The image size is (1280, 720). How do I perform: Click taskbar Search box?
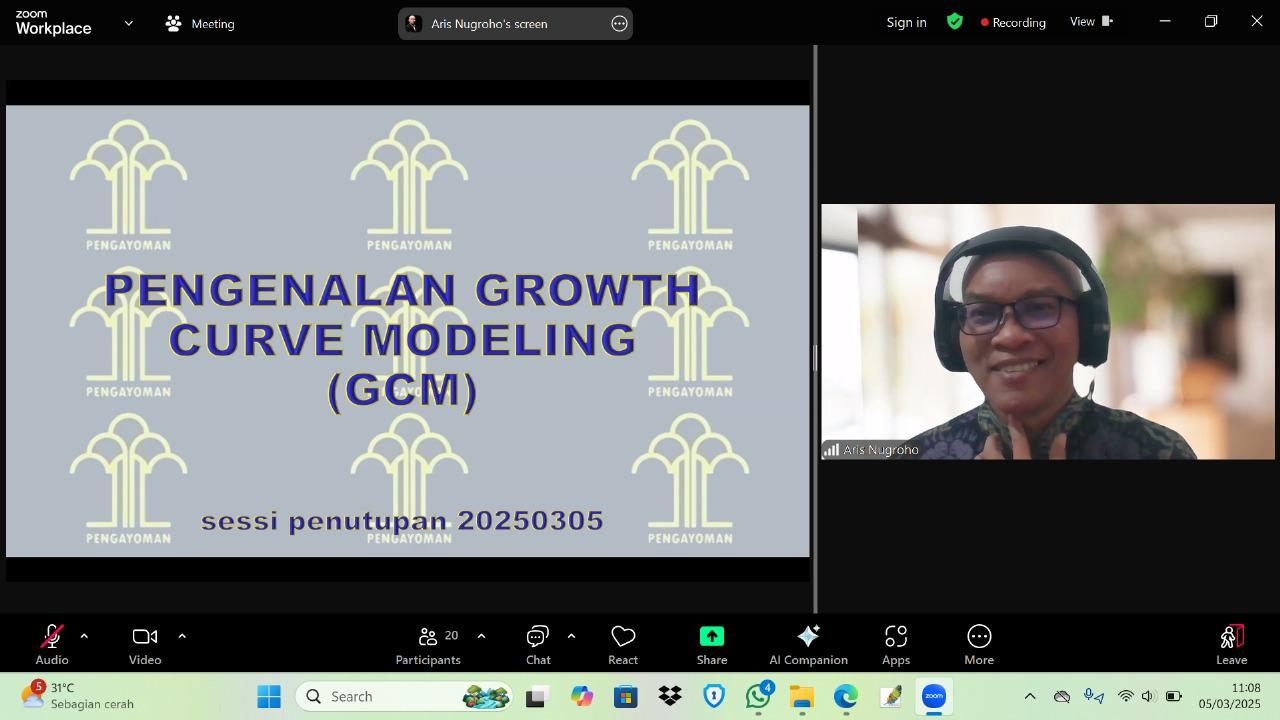click(404, 696)
